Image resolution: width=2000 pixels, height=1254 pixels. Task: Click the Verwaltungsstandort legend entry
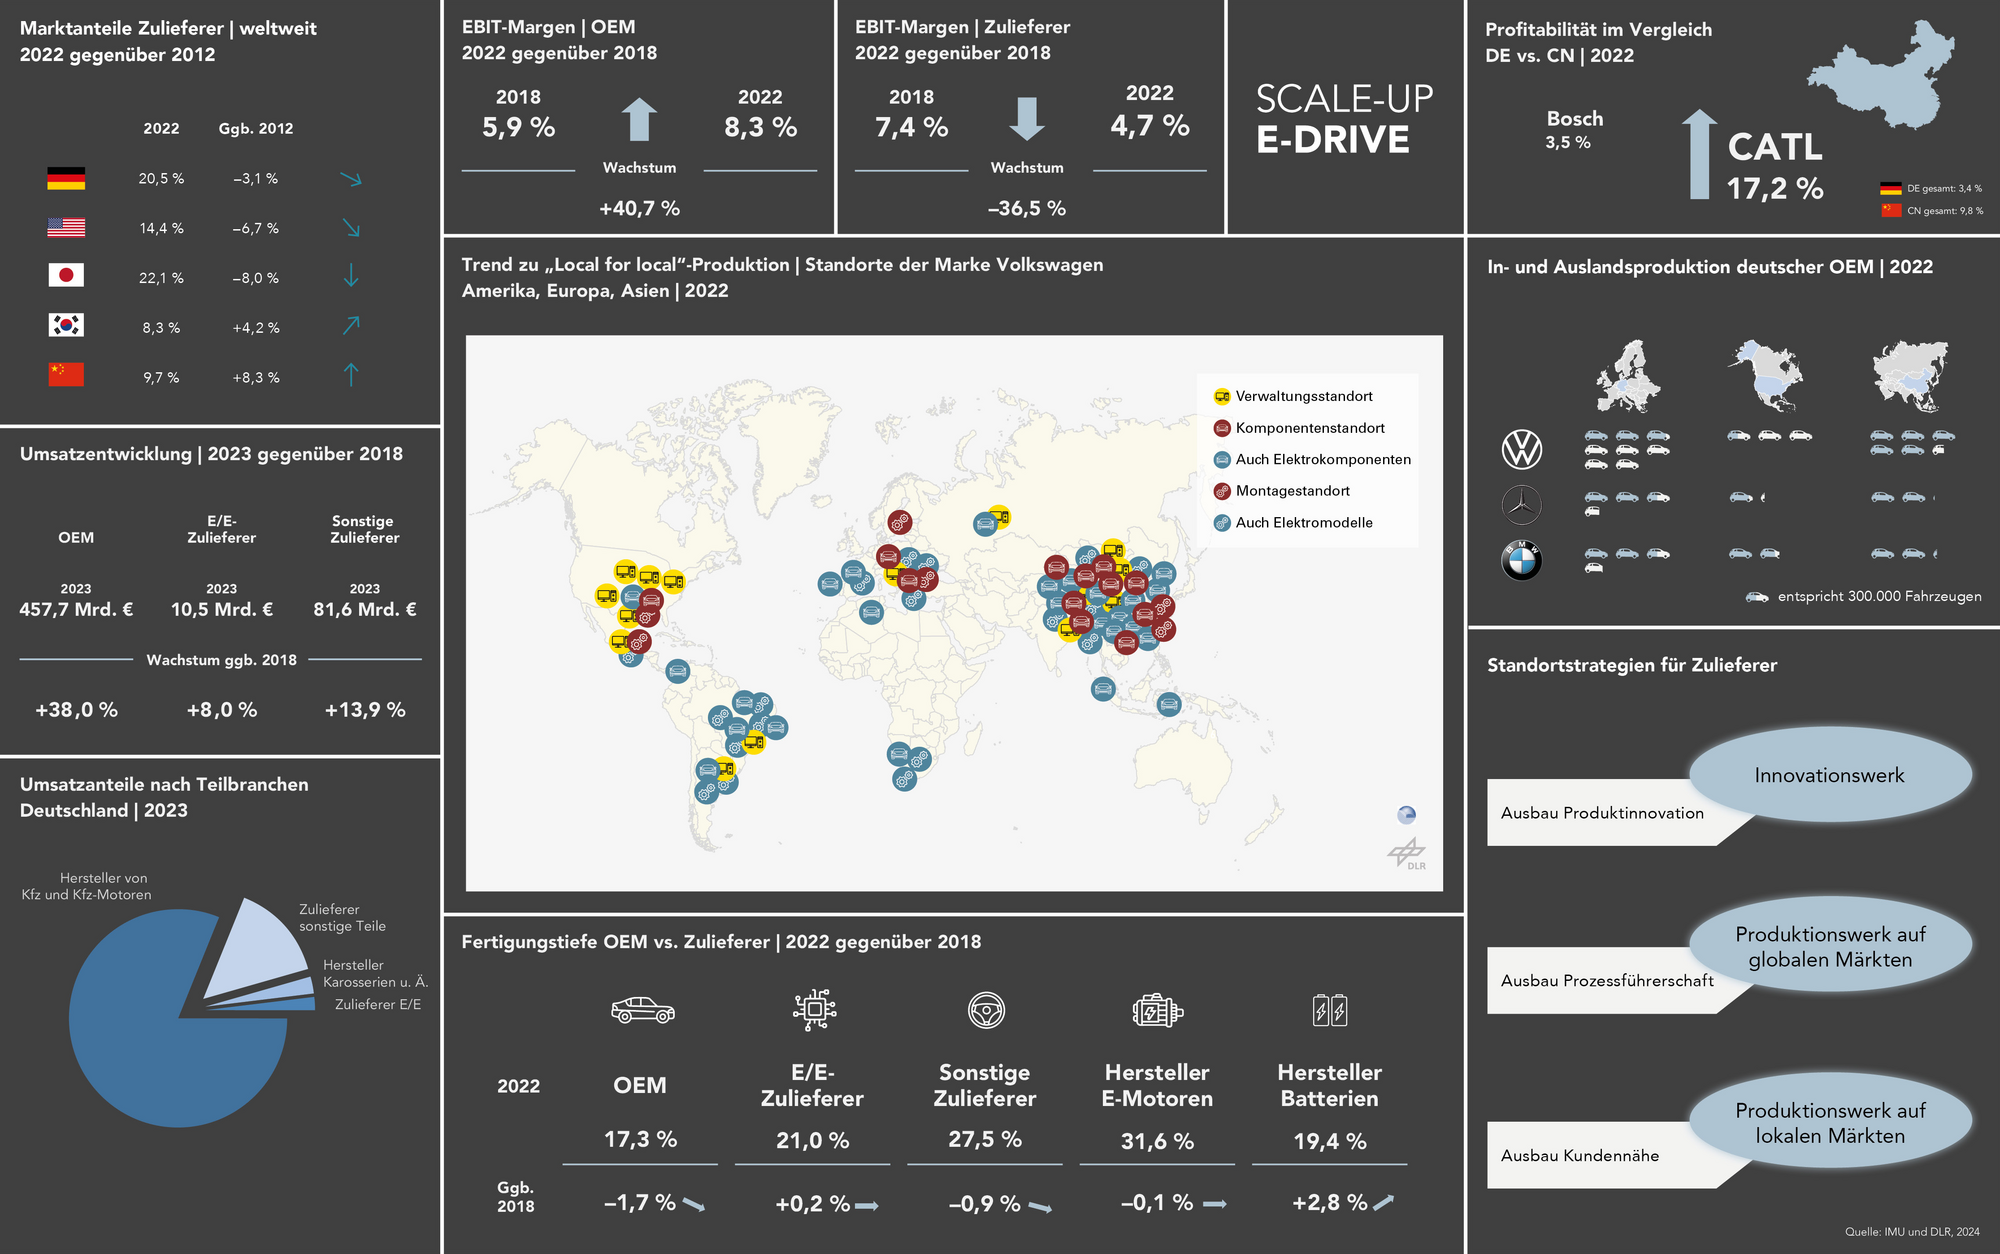coord(1303,397)
